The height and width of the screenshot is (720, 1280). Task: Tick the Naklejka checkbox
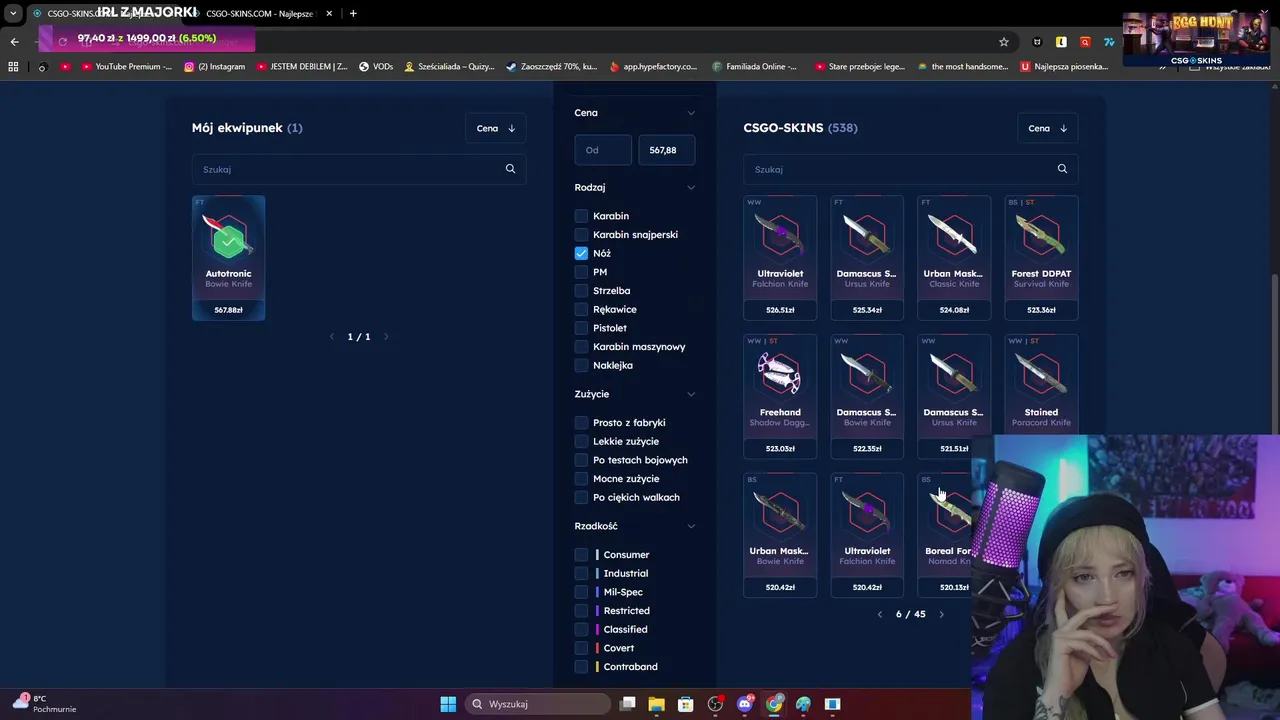coord(581,365)
